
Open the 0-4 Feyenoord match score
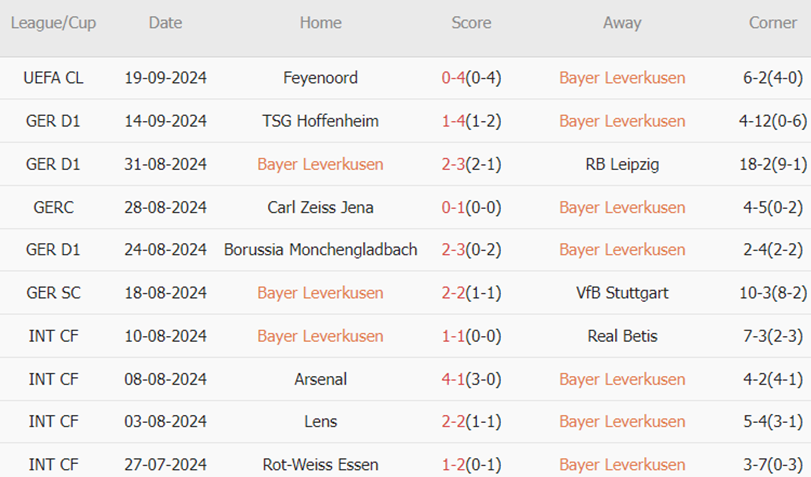pyautogui.click(x=471, y=78)
